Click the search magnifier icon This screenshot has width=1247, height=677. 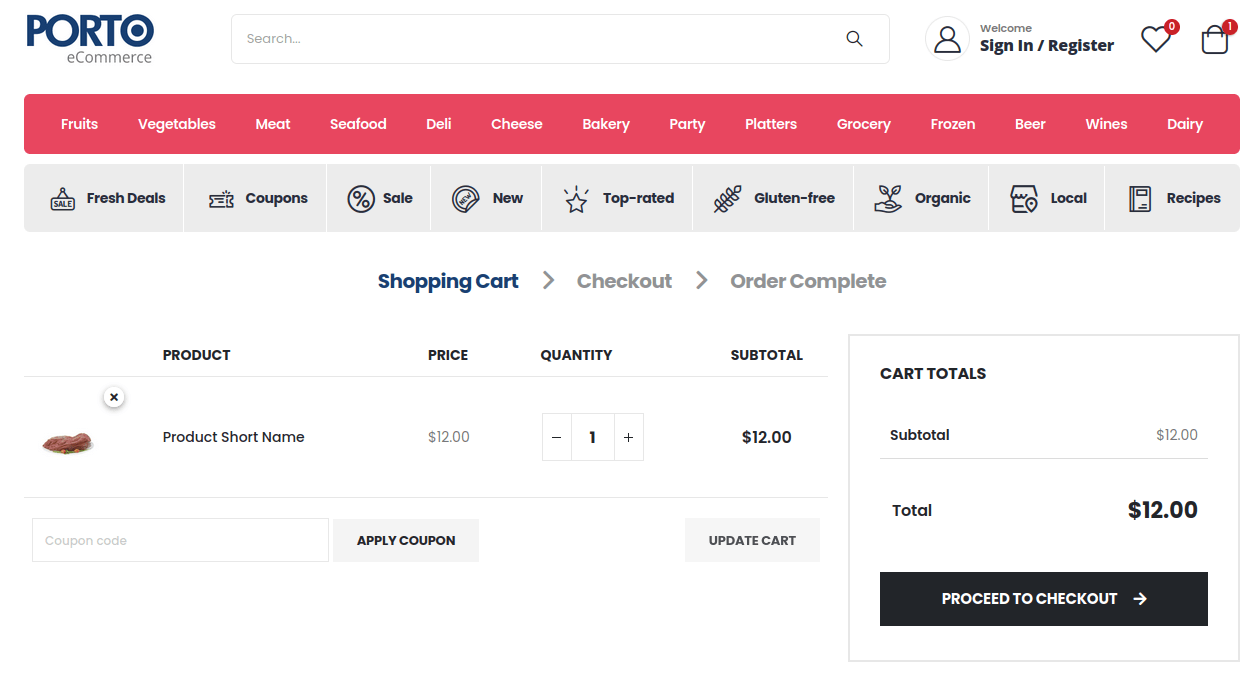click(x=854, y=38)
